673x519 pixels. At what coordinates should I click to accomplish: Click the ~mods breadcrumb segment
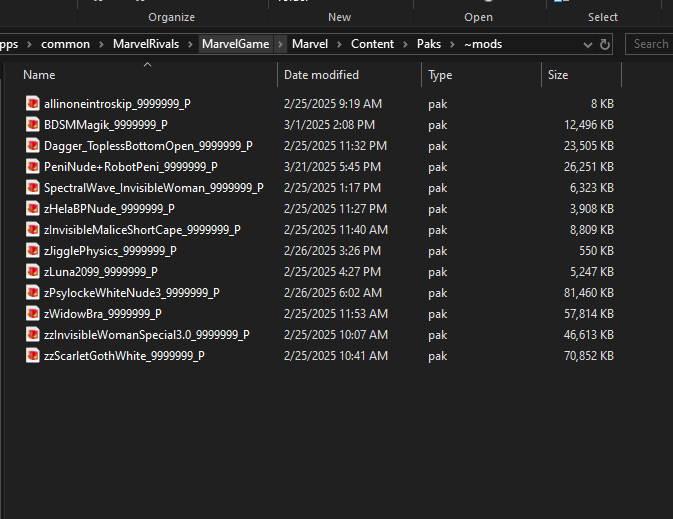(483, 44)
